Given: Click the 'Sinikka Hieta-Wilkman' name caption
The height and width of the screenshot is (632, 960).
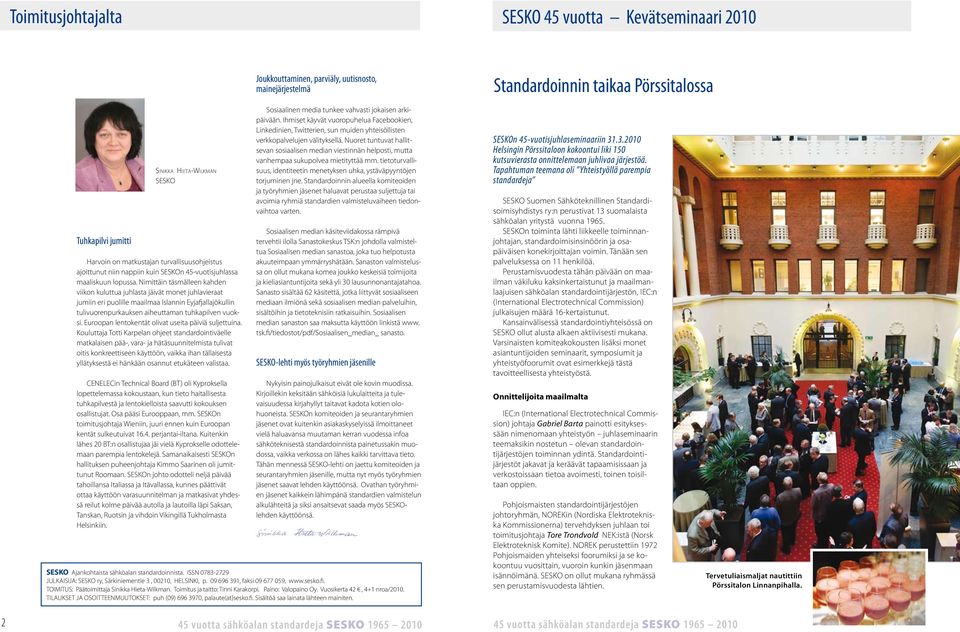Looking at the screenshot, I should click(186, 171).
